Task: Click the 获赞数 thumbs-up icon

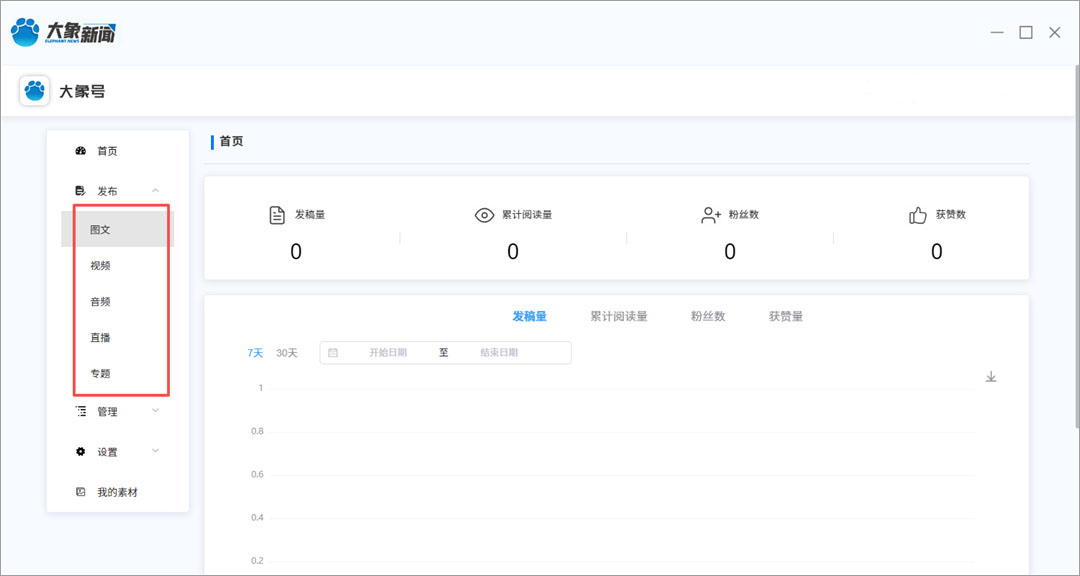Action: [x=918, y=215]
